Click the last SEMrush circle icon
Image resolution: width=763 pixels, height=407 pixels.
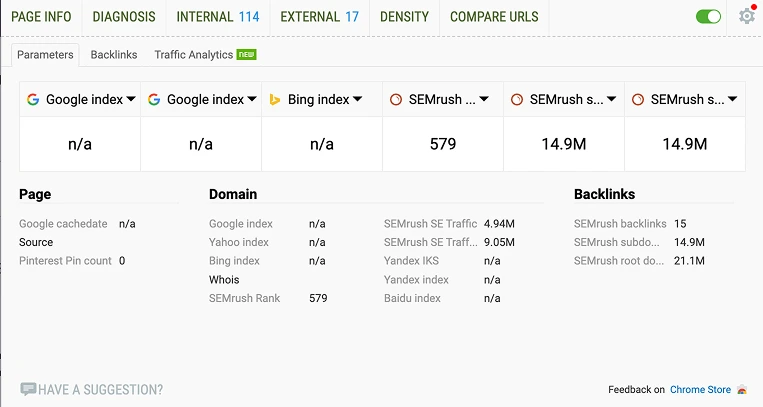[637, 100]
